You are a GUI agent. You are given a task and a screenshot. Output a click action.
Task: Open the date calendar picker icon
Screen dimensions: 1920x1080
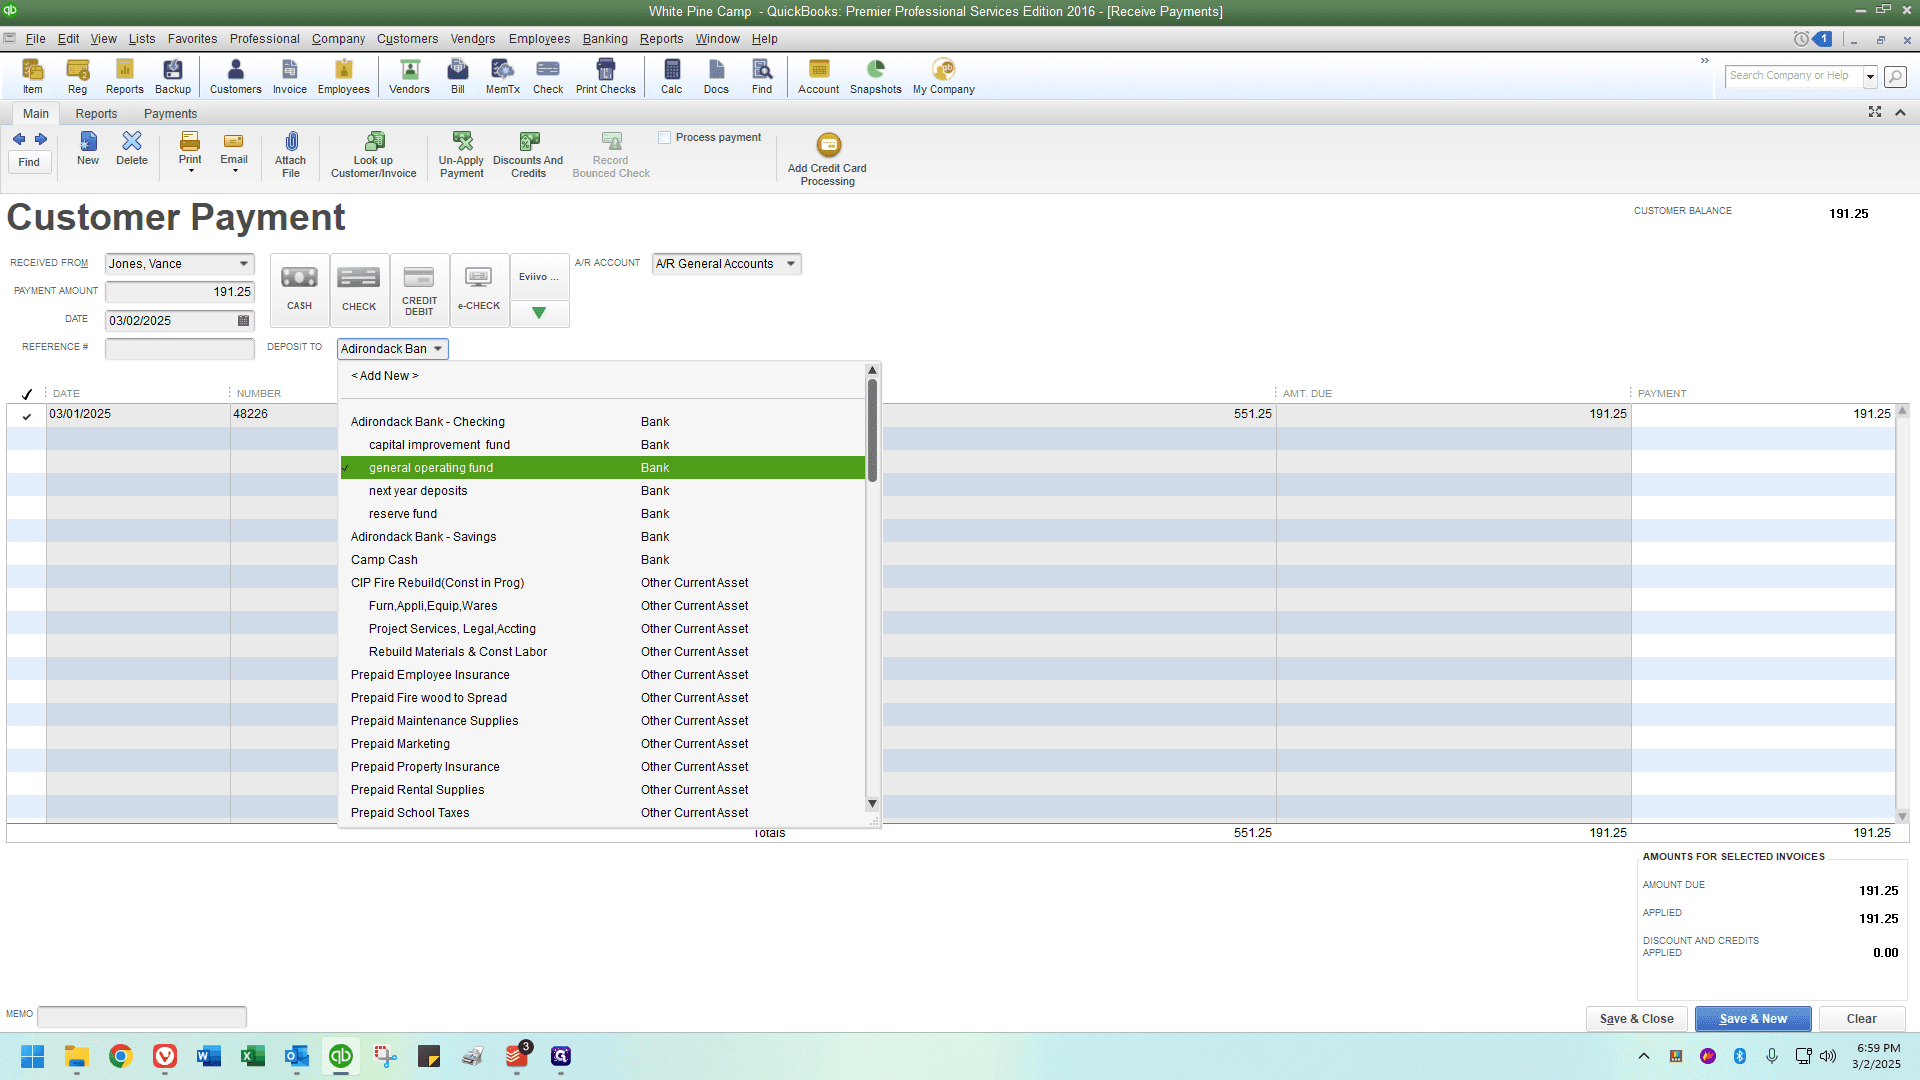(x=243, y=321)
